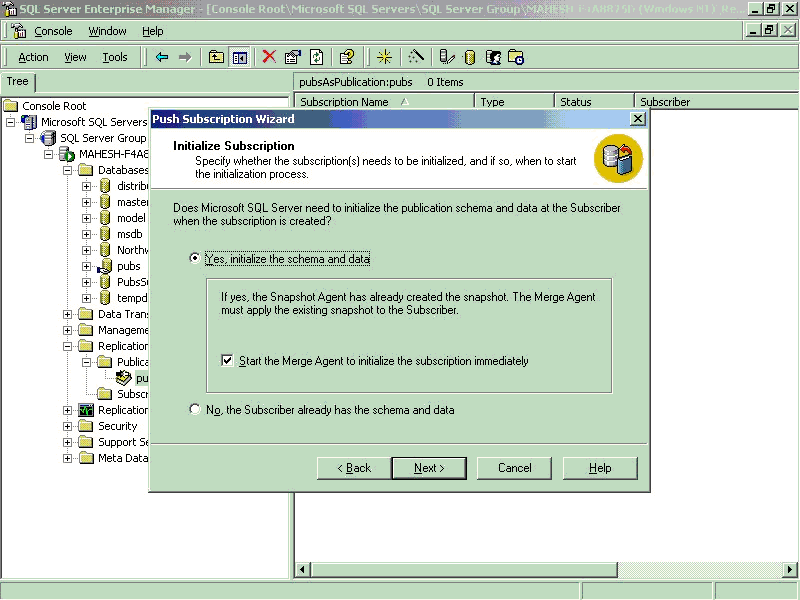Click the Help button in wizard
This screenshot has width=800, height=600.
coord(600,468)
